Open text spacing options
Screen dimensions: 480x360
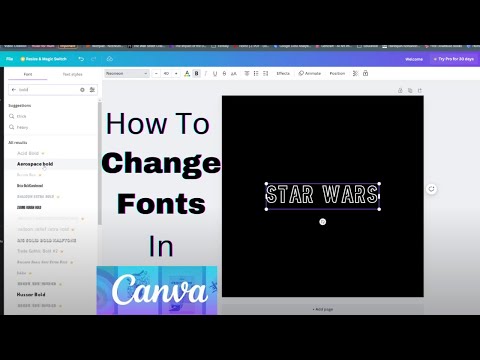pos(265,74)
